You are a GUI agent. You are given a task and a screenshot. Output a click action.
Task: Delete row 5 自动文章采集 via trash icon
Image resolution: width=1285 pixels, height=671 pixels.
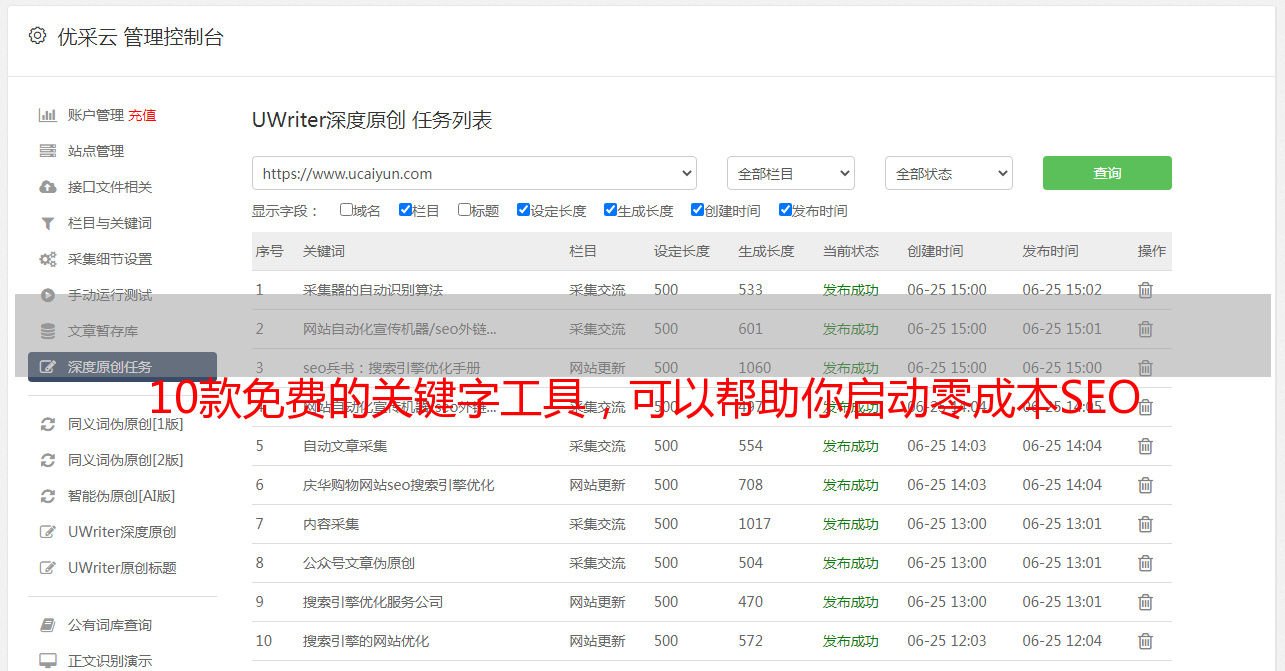[1146, 446]
